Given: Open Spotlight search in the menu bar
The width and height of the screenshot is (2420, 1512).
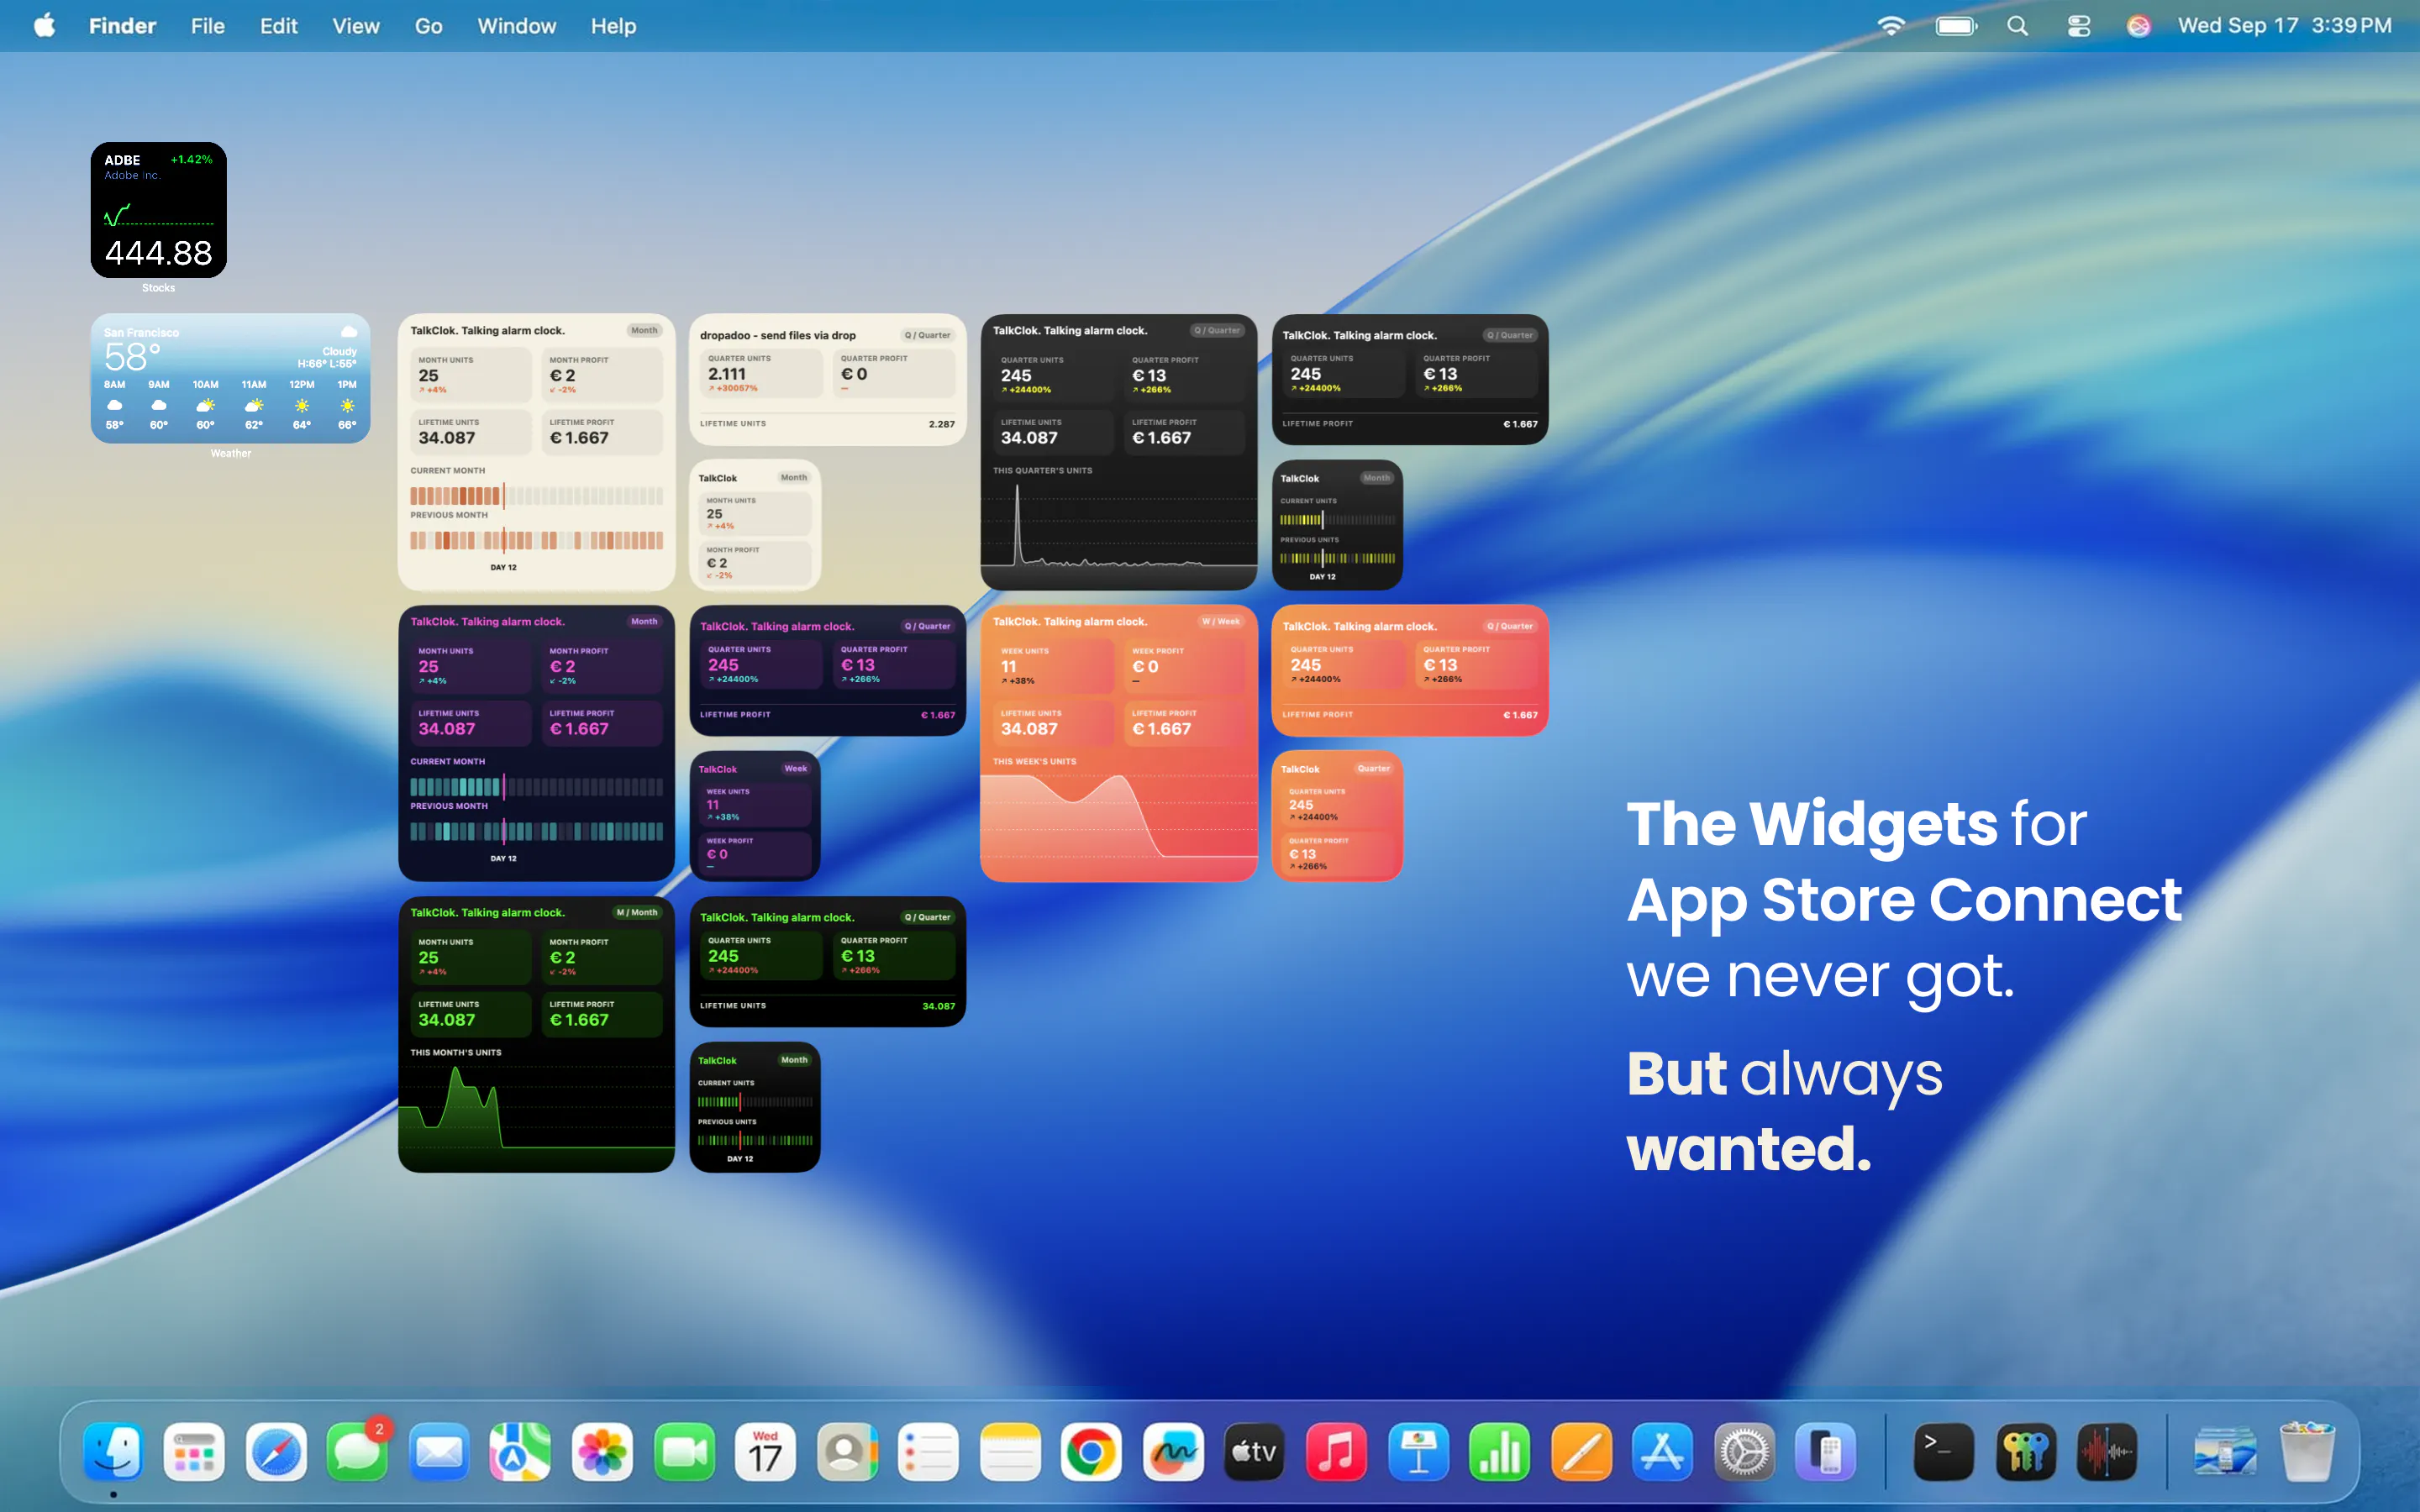Looking at the screenshot, I should [x=2018, y=26].
